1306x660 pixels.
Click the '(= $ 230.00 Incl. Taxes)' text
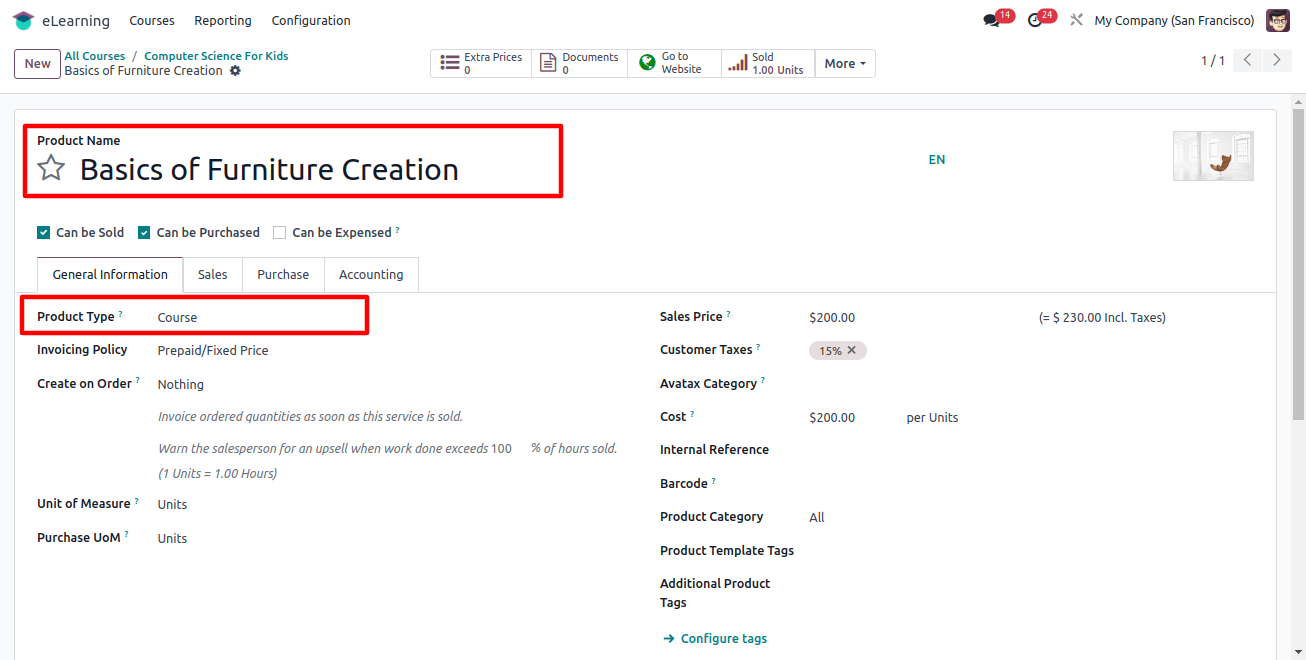pos(1102,318)
